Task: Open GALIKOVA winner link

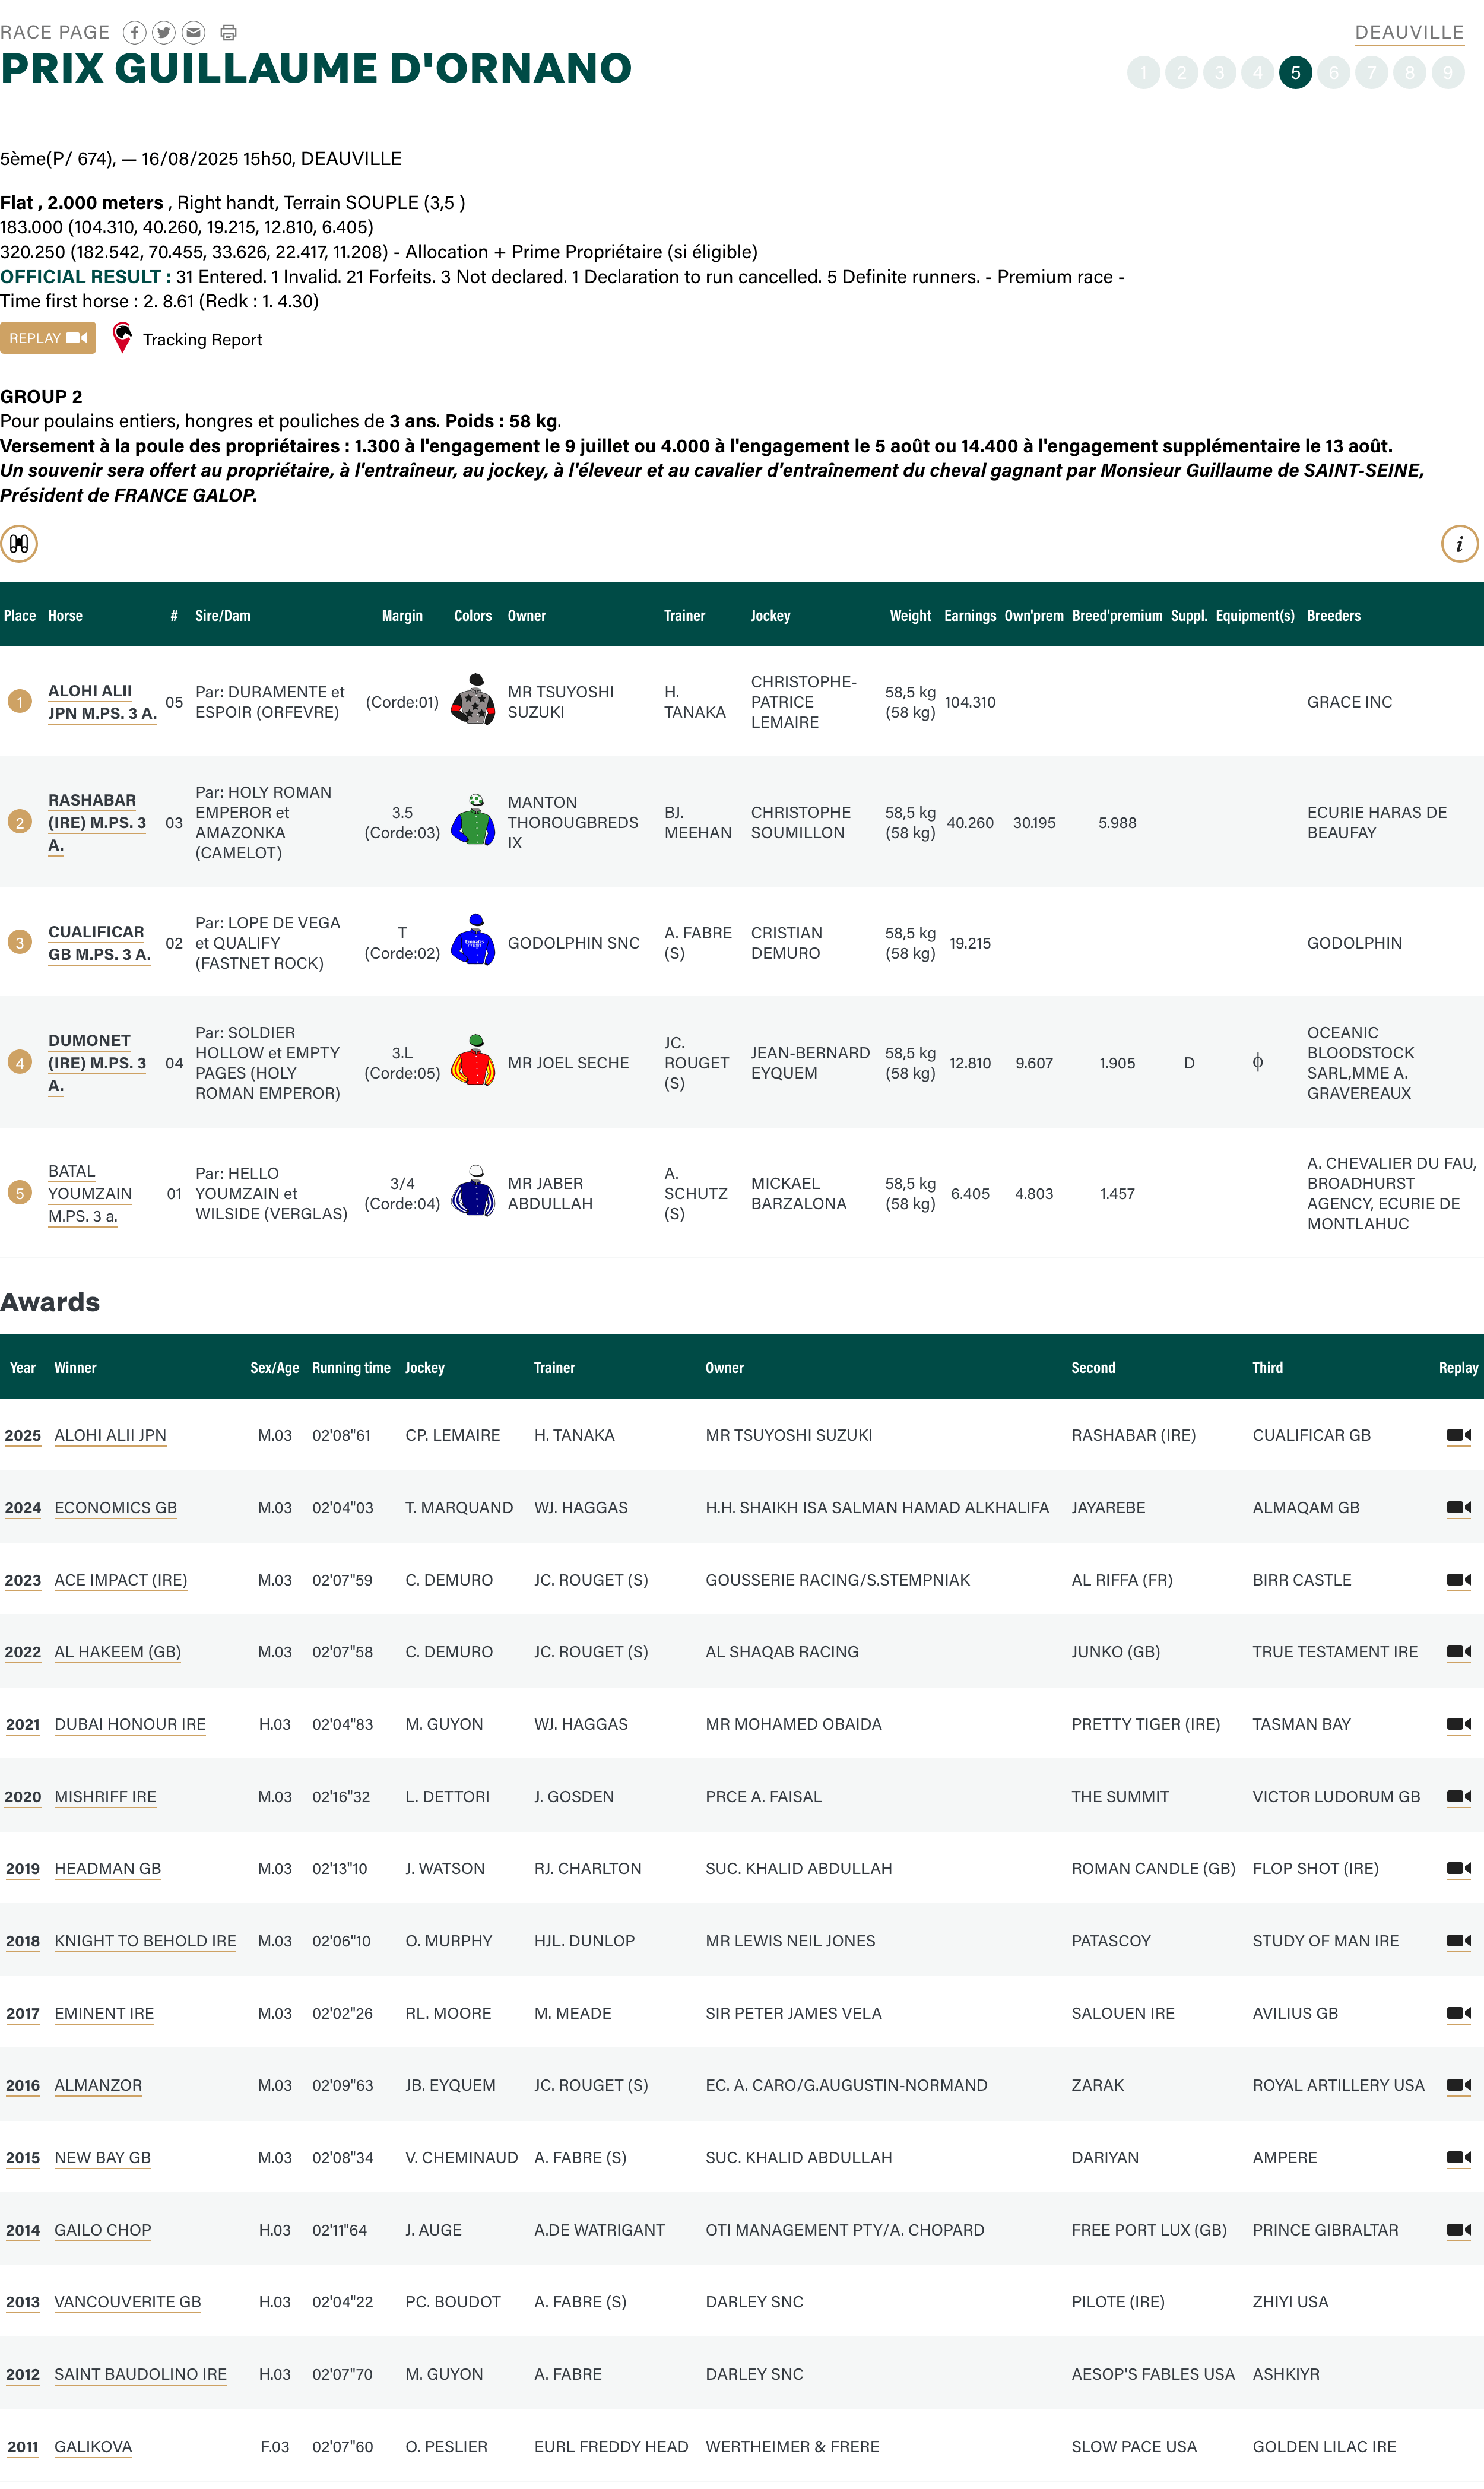Action: point(93,2447)
